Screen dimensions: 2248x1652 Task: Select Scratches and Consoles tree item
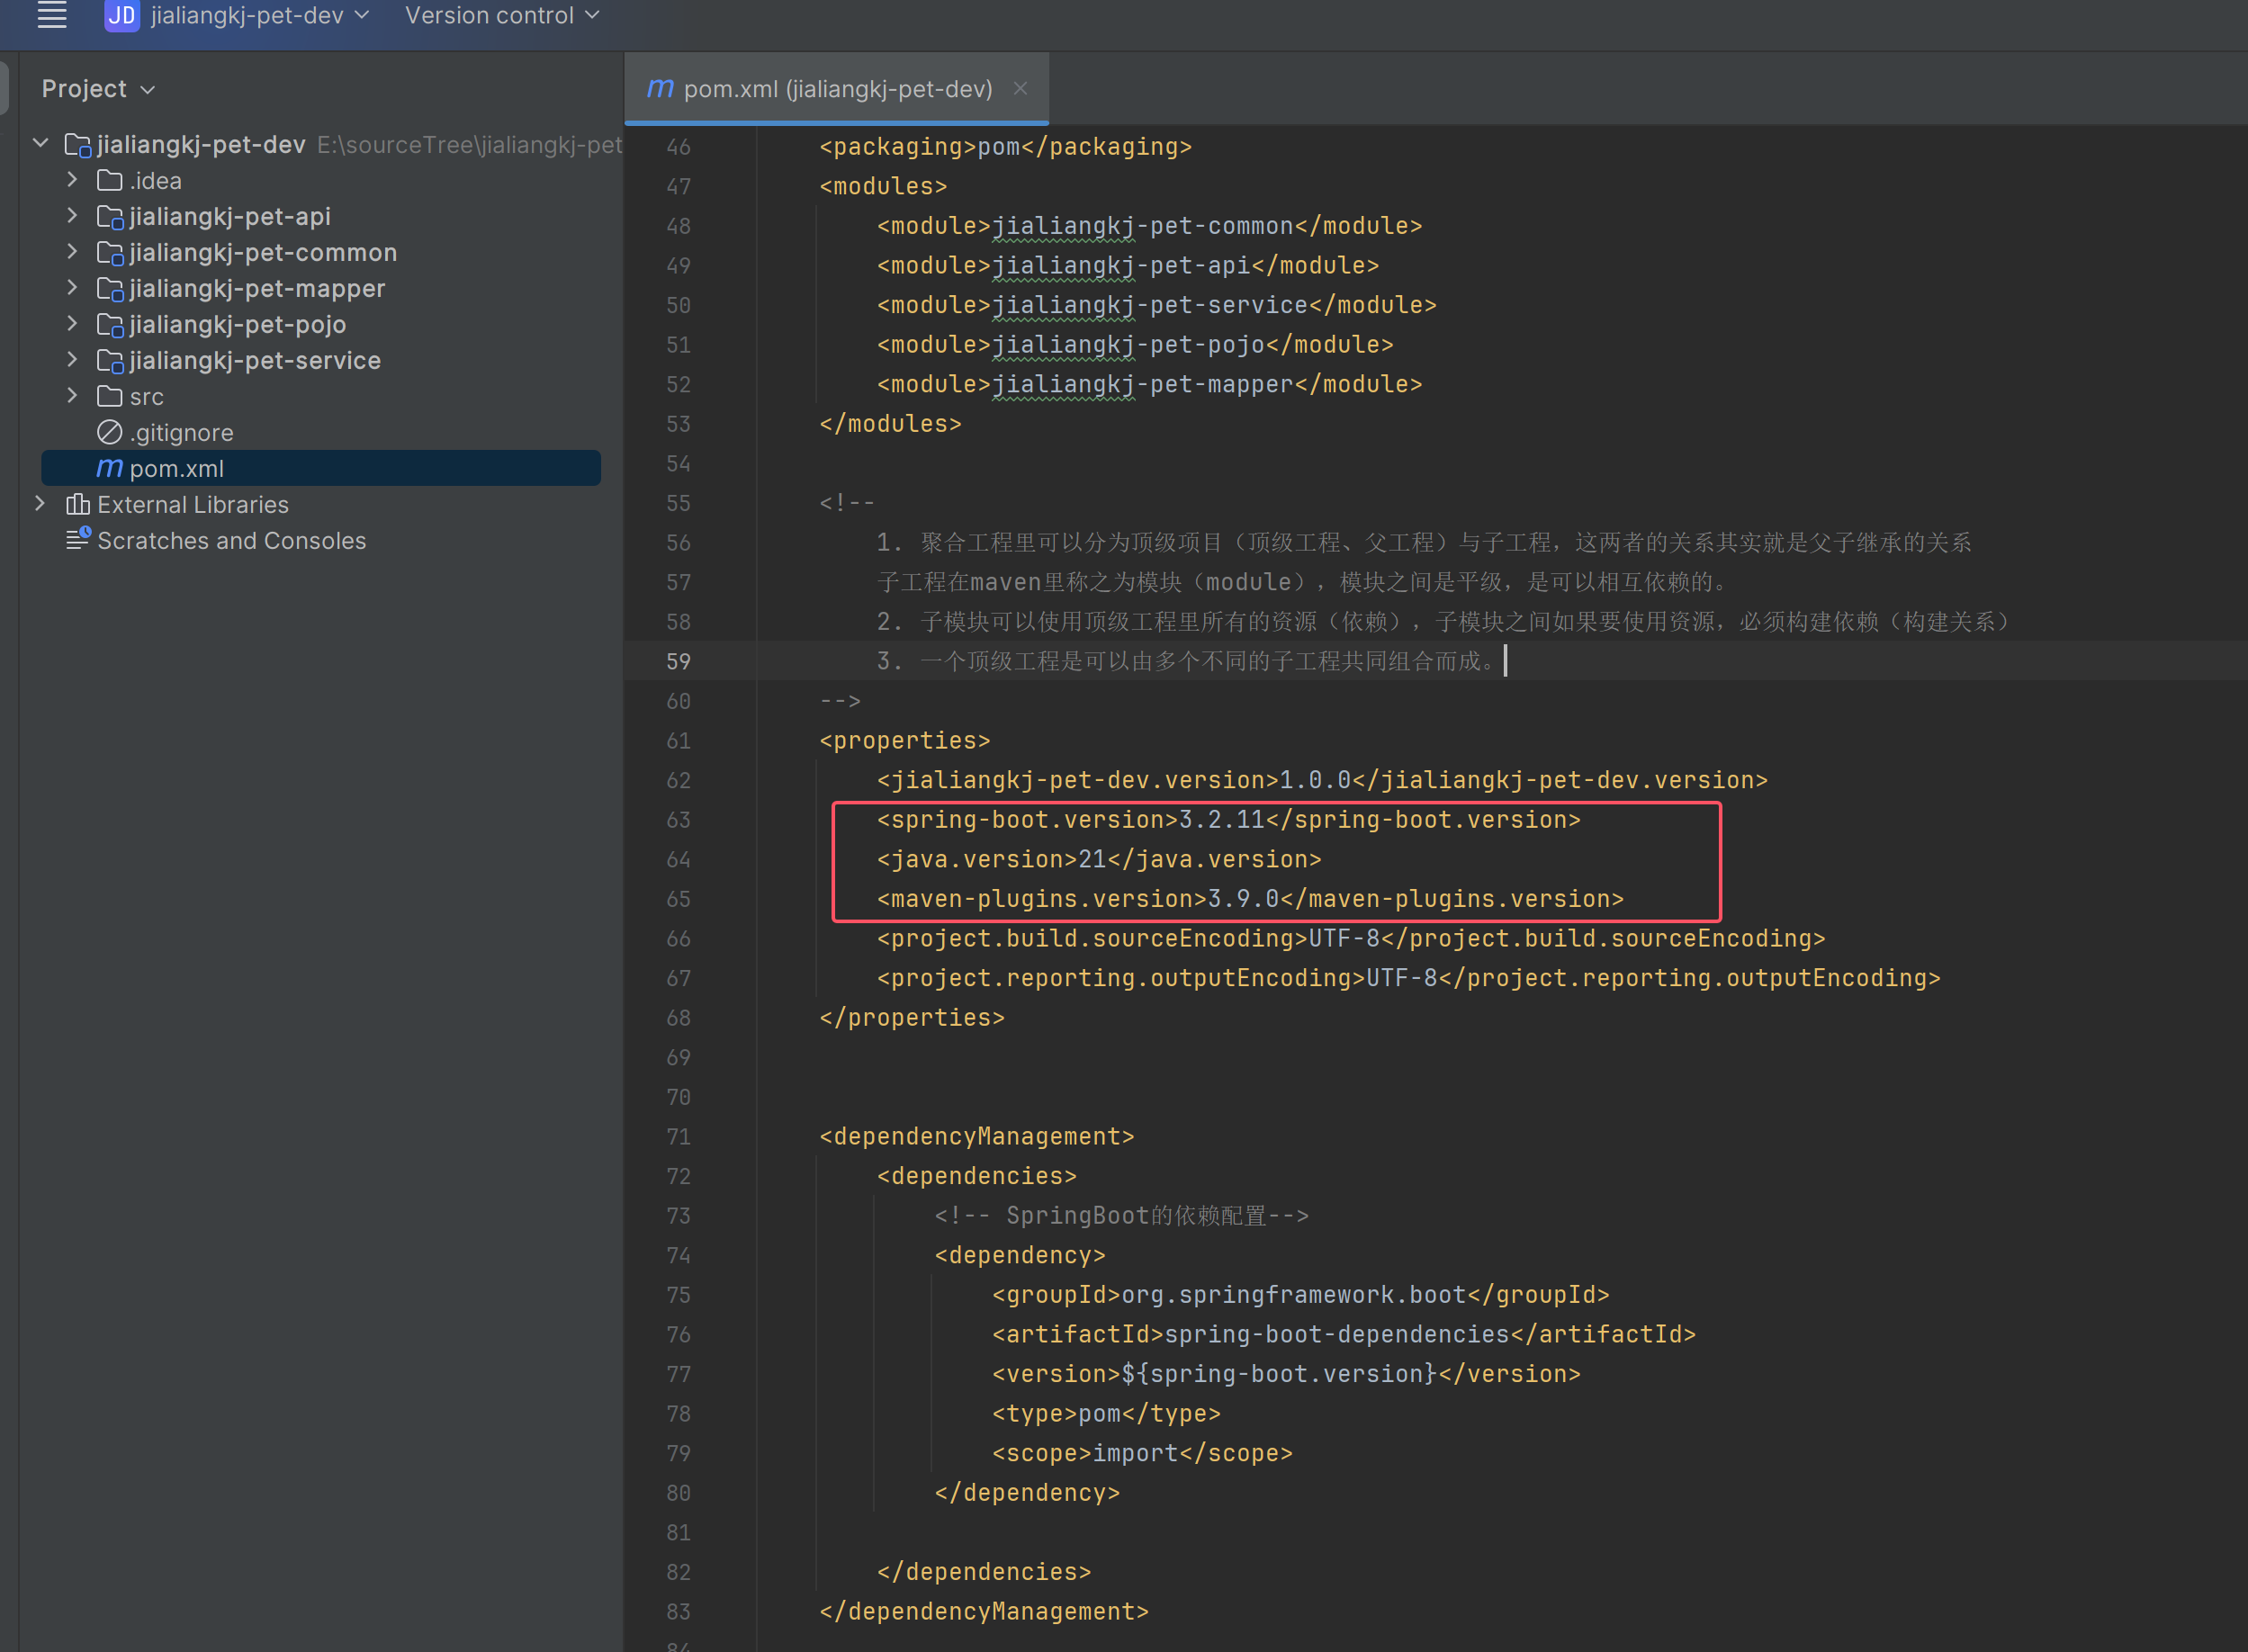click(x=231, y=541)
